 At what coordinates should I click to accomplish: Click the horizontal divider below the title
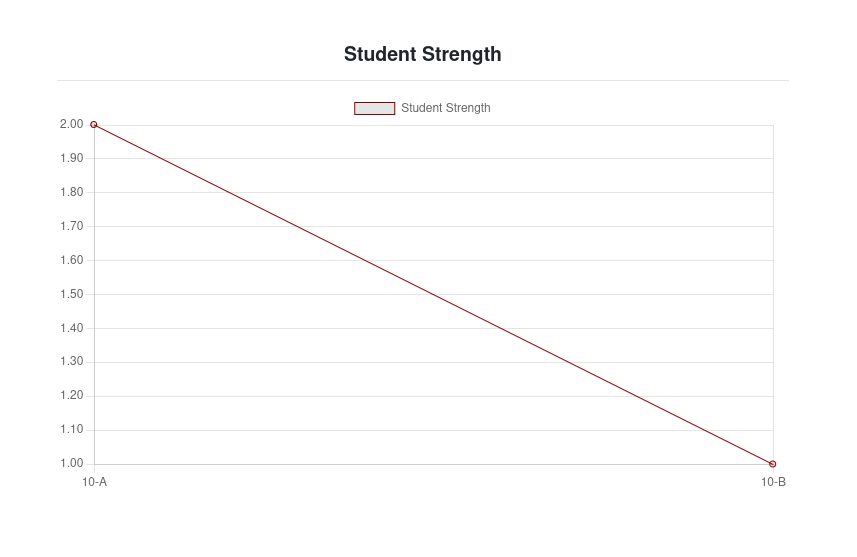422,80
